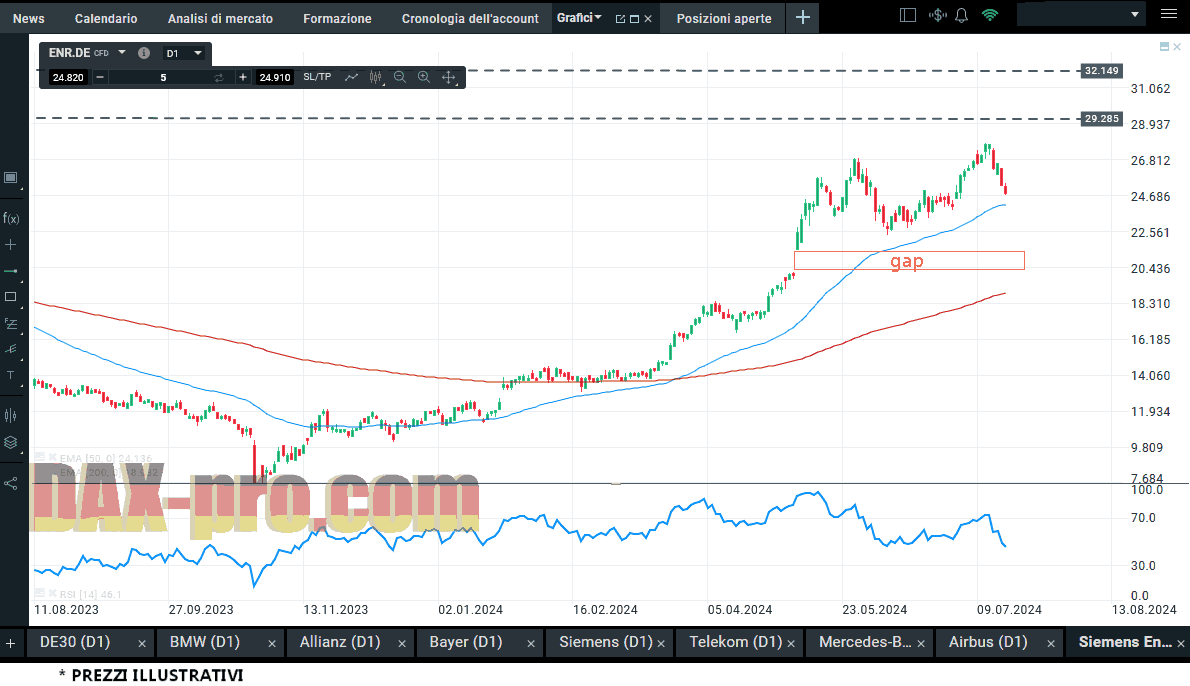Open the price alerts dollar icon
The width and height of the screenshot is (1190, 686).
937,15
